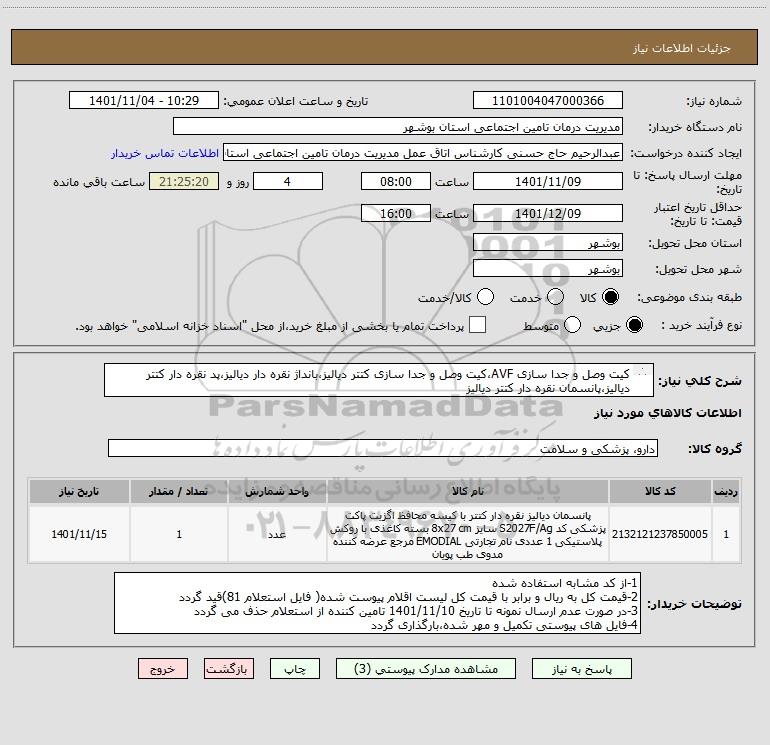Click the buyer organization name field
This screenshot has height=745, width=770.
398,127
